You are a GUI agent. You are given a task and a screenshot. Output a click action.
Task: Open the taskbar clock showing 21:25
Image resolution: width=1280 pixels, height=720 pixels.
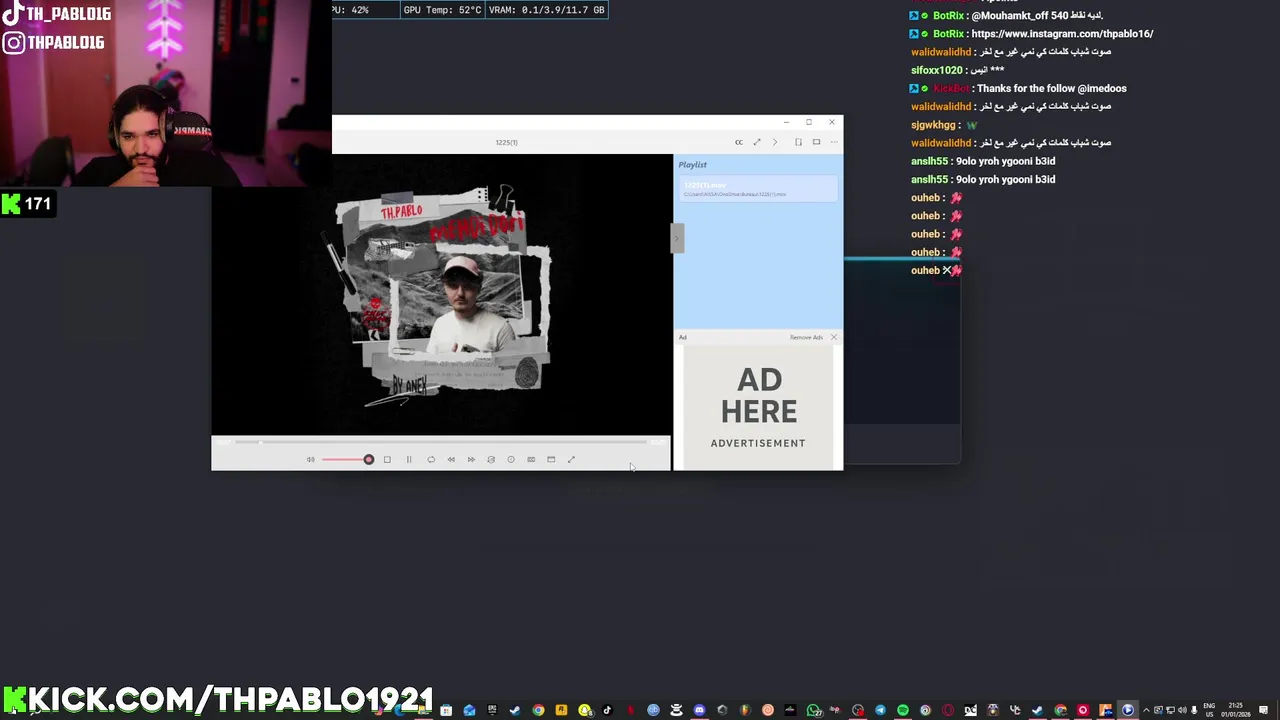pyautogui.click(x=1235, y=711)
